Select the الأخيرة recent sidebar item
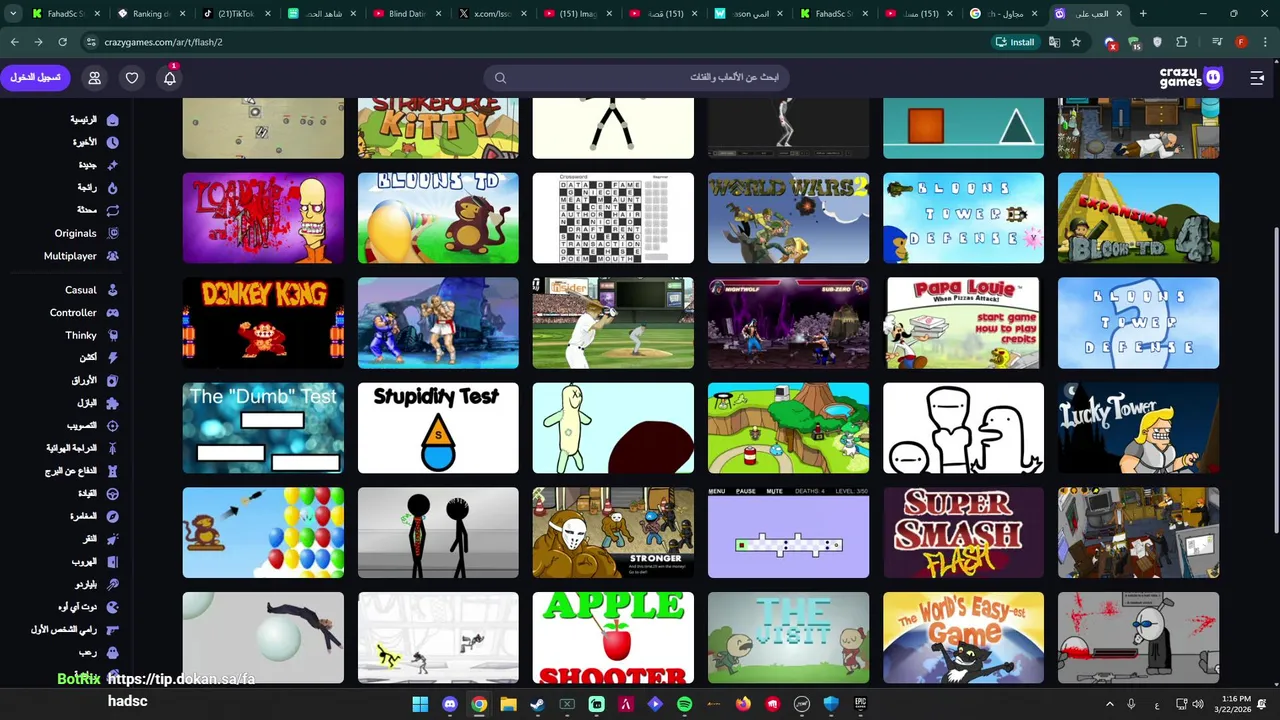Viewport: 1280px width, 720px height. click(94, 142)
